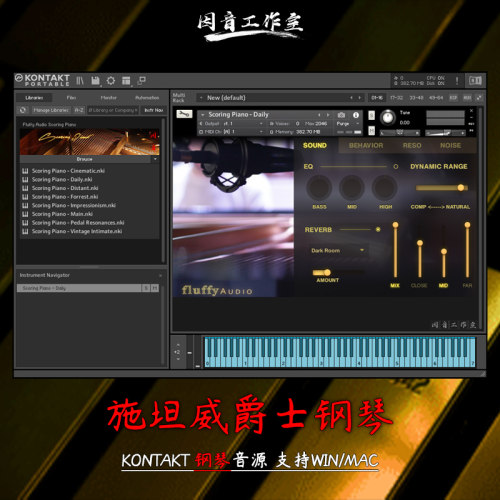The width and height of the screenshot is (500, 500).
Task: Open the NOISE tab
Action: [x=450, y=146]
